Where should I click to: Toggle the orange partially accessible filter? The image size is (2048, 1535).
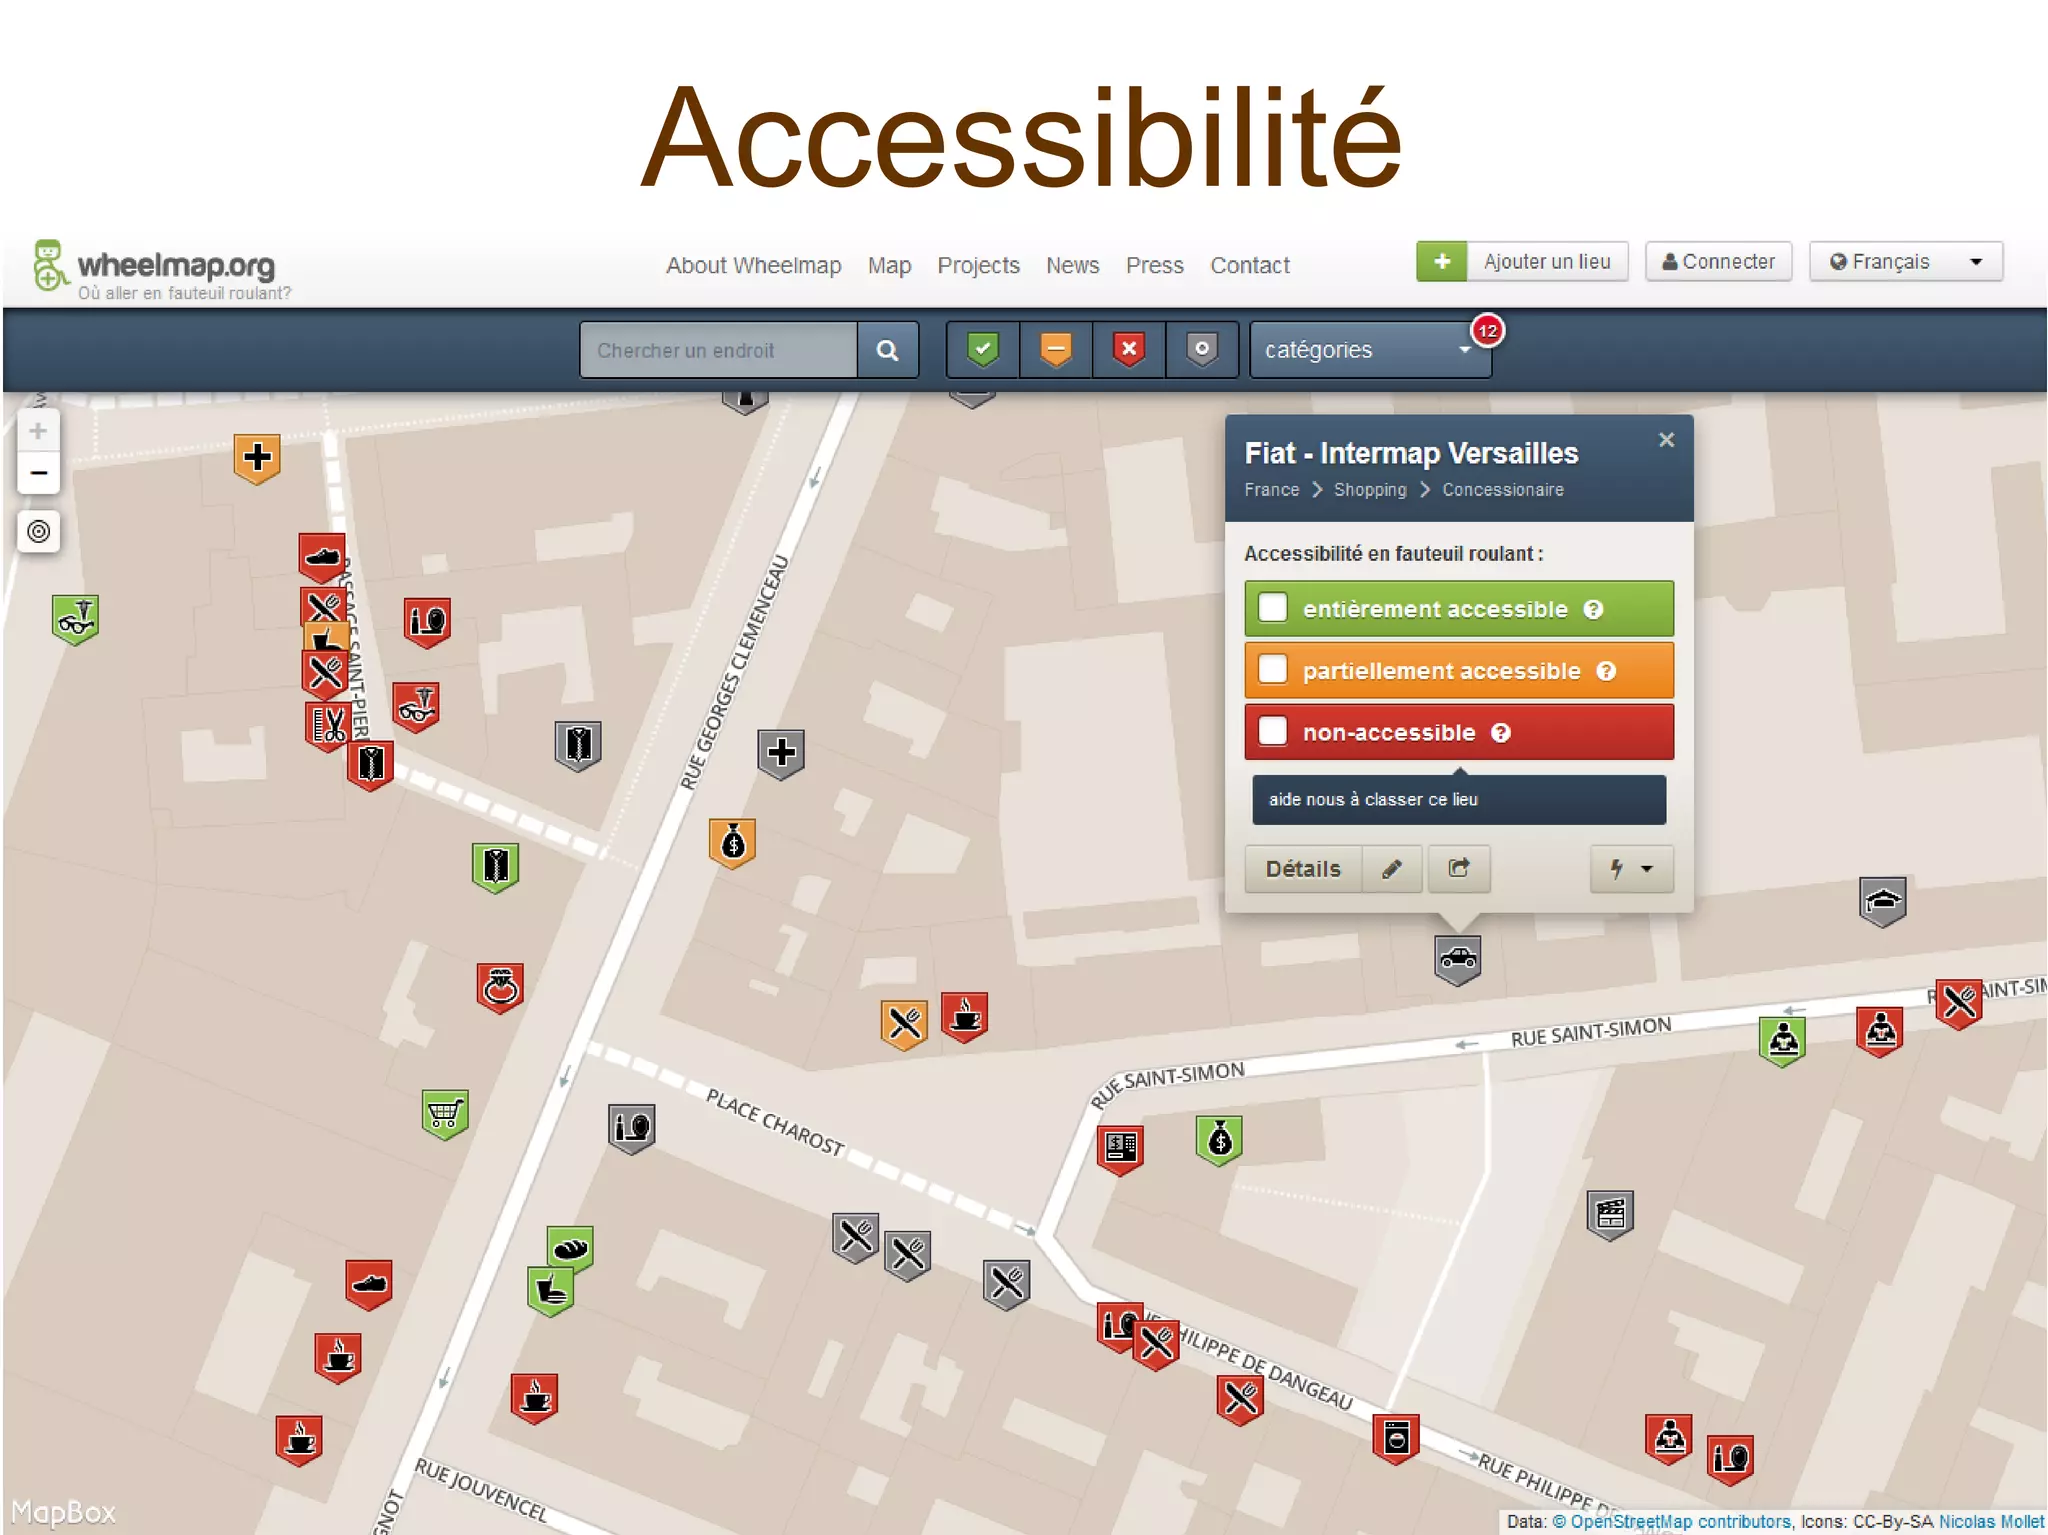[1056, 350]
